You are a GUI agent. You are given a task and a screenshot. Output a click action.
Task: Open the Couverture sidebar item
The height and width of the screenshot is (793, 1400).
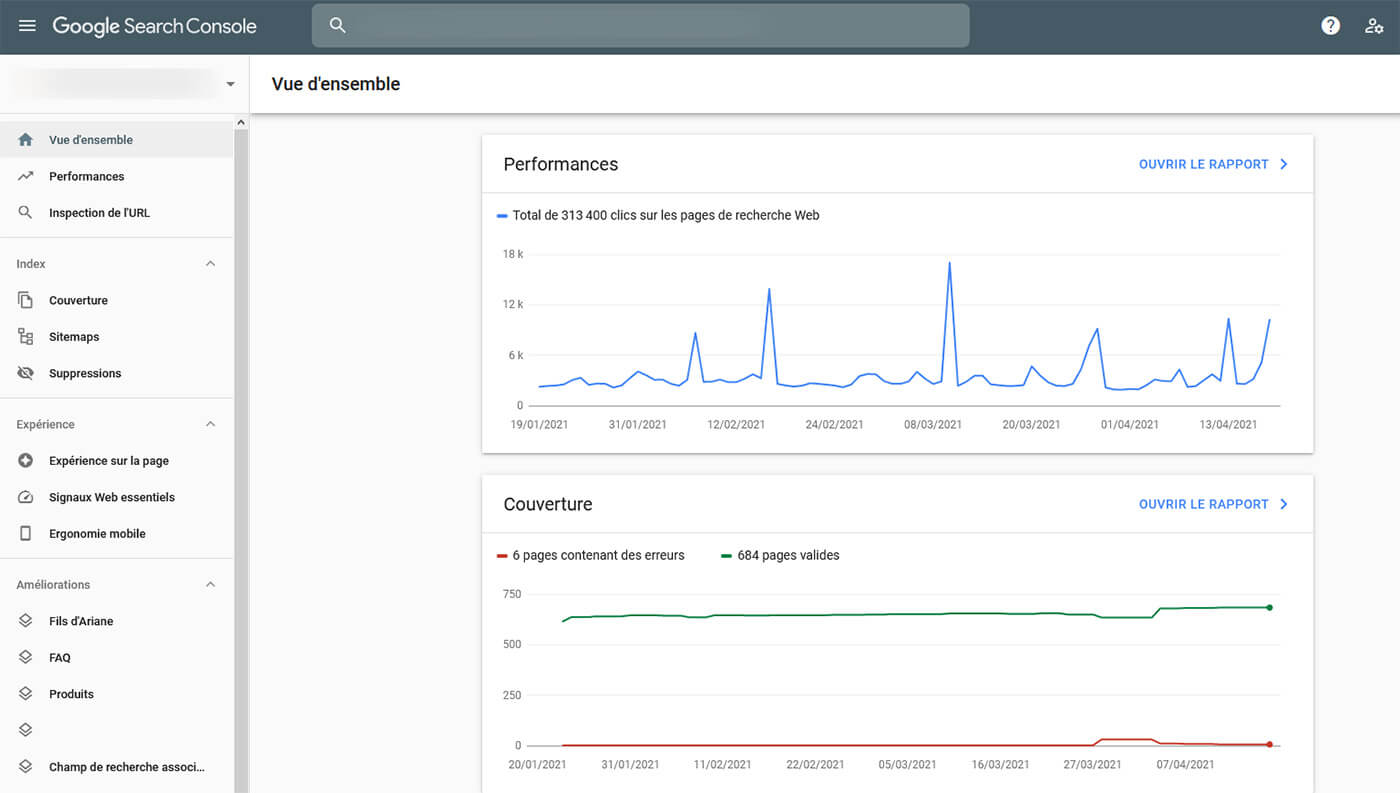(116, 300)
